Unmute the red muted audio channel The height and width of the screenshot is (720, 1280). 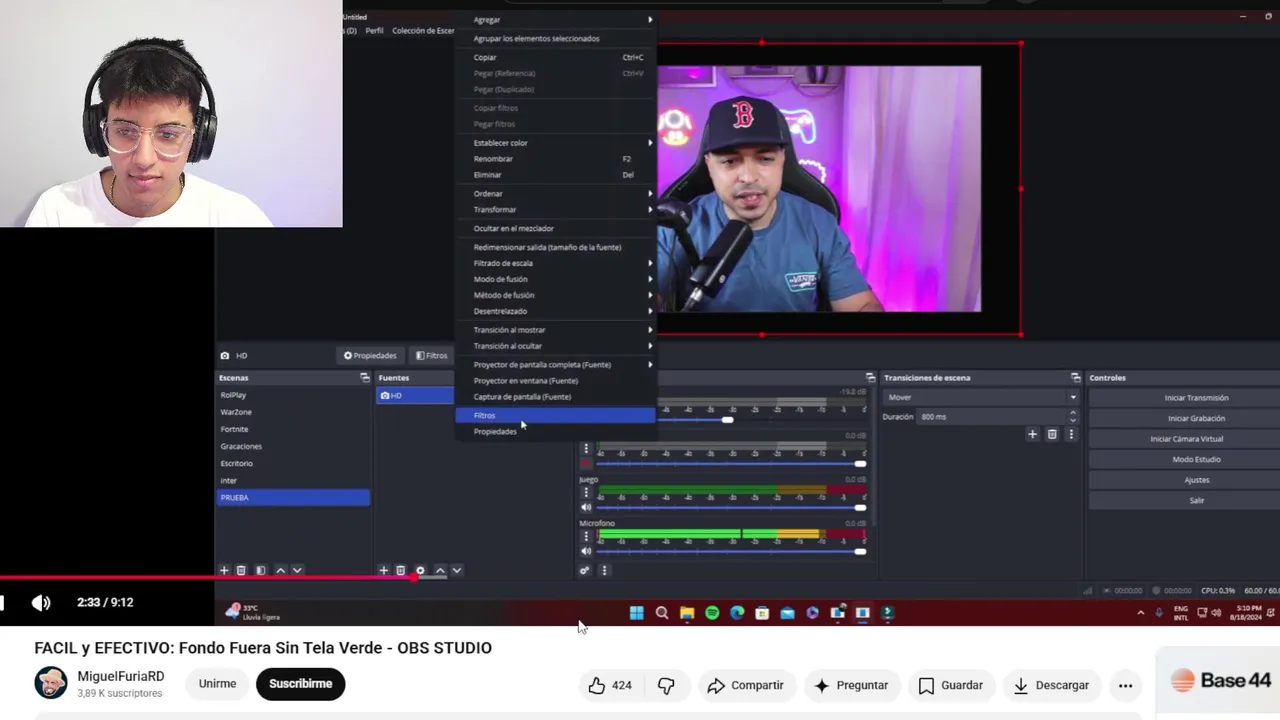(586, 463)
